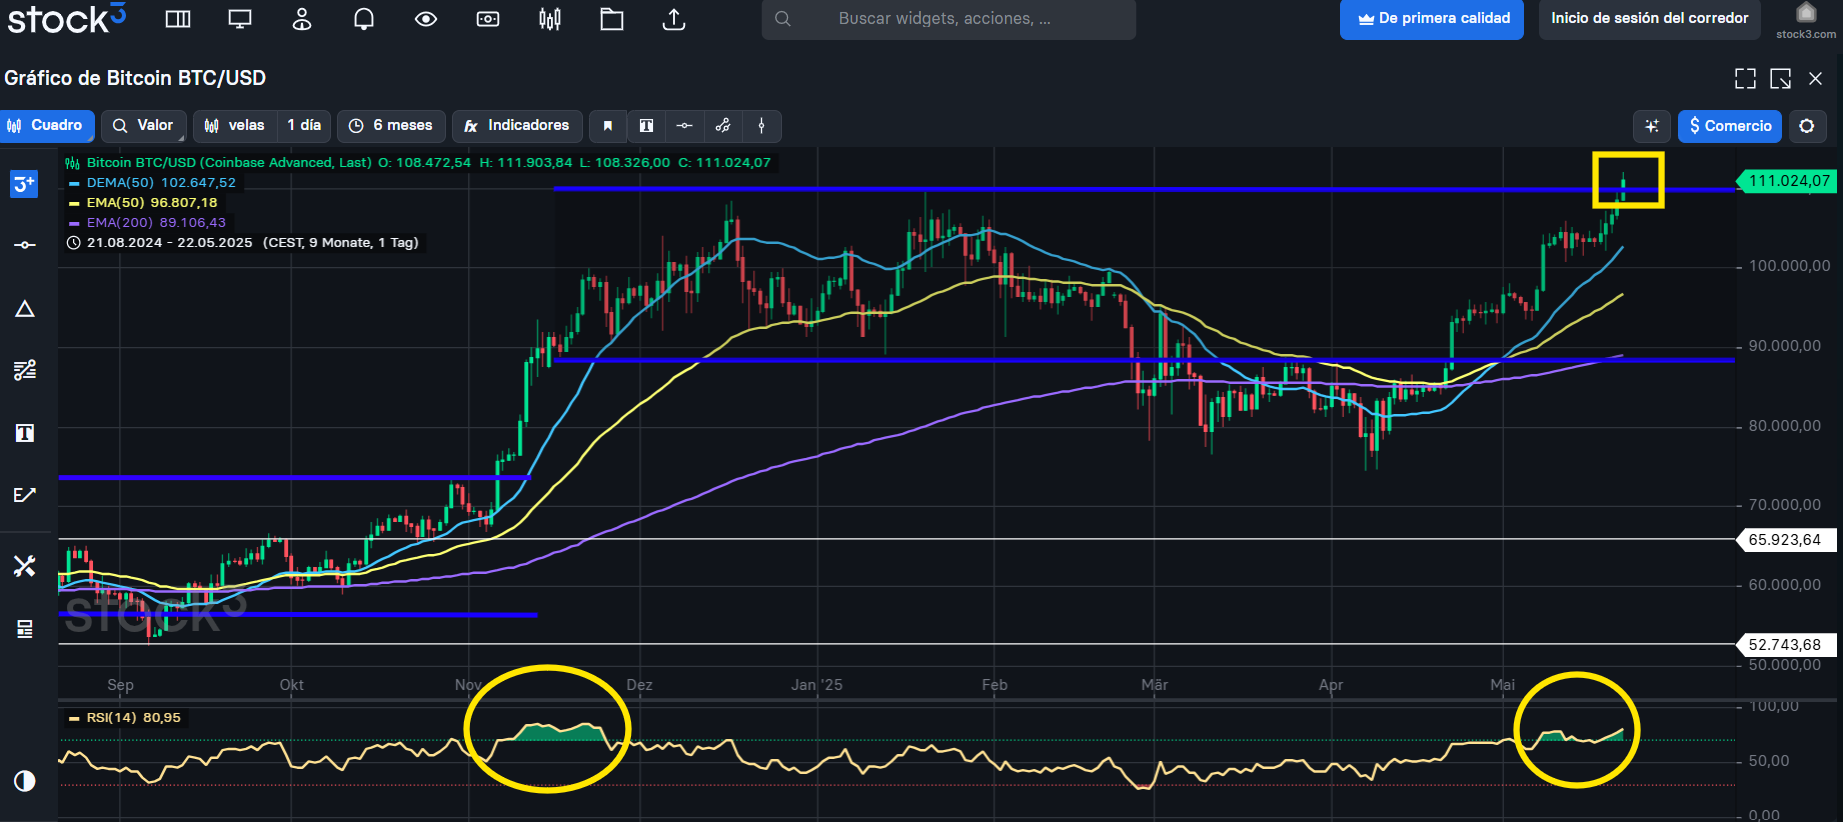Expand the 6 meses time range selector
1843x822 pixels.
pyautogui.click(x=391, y=126)
